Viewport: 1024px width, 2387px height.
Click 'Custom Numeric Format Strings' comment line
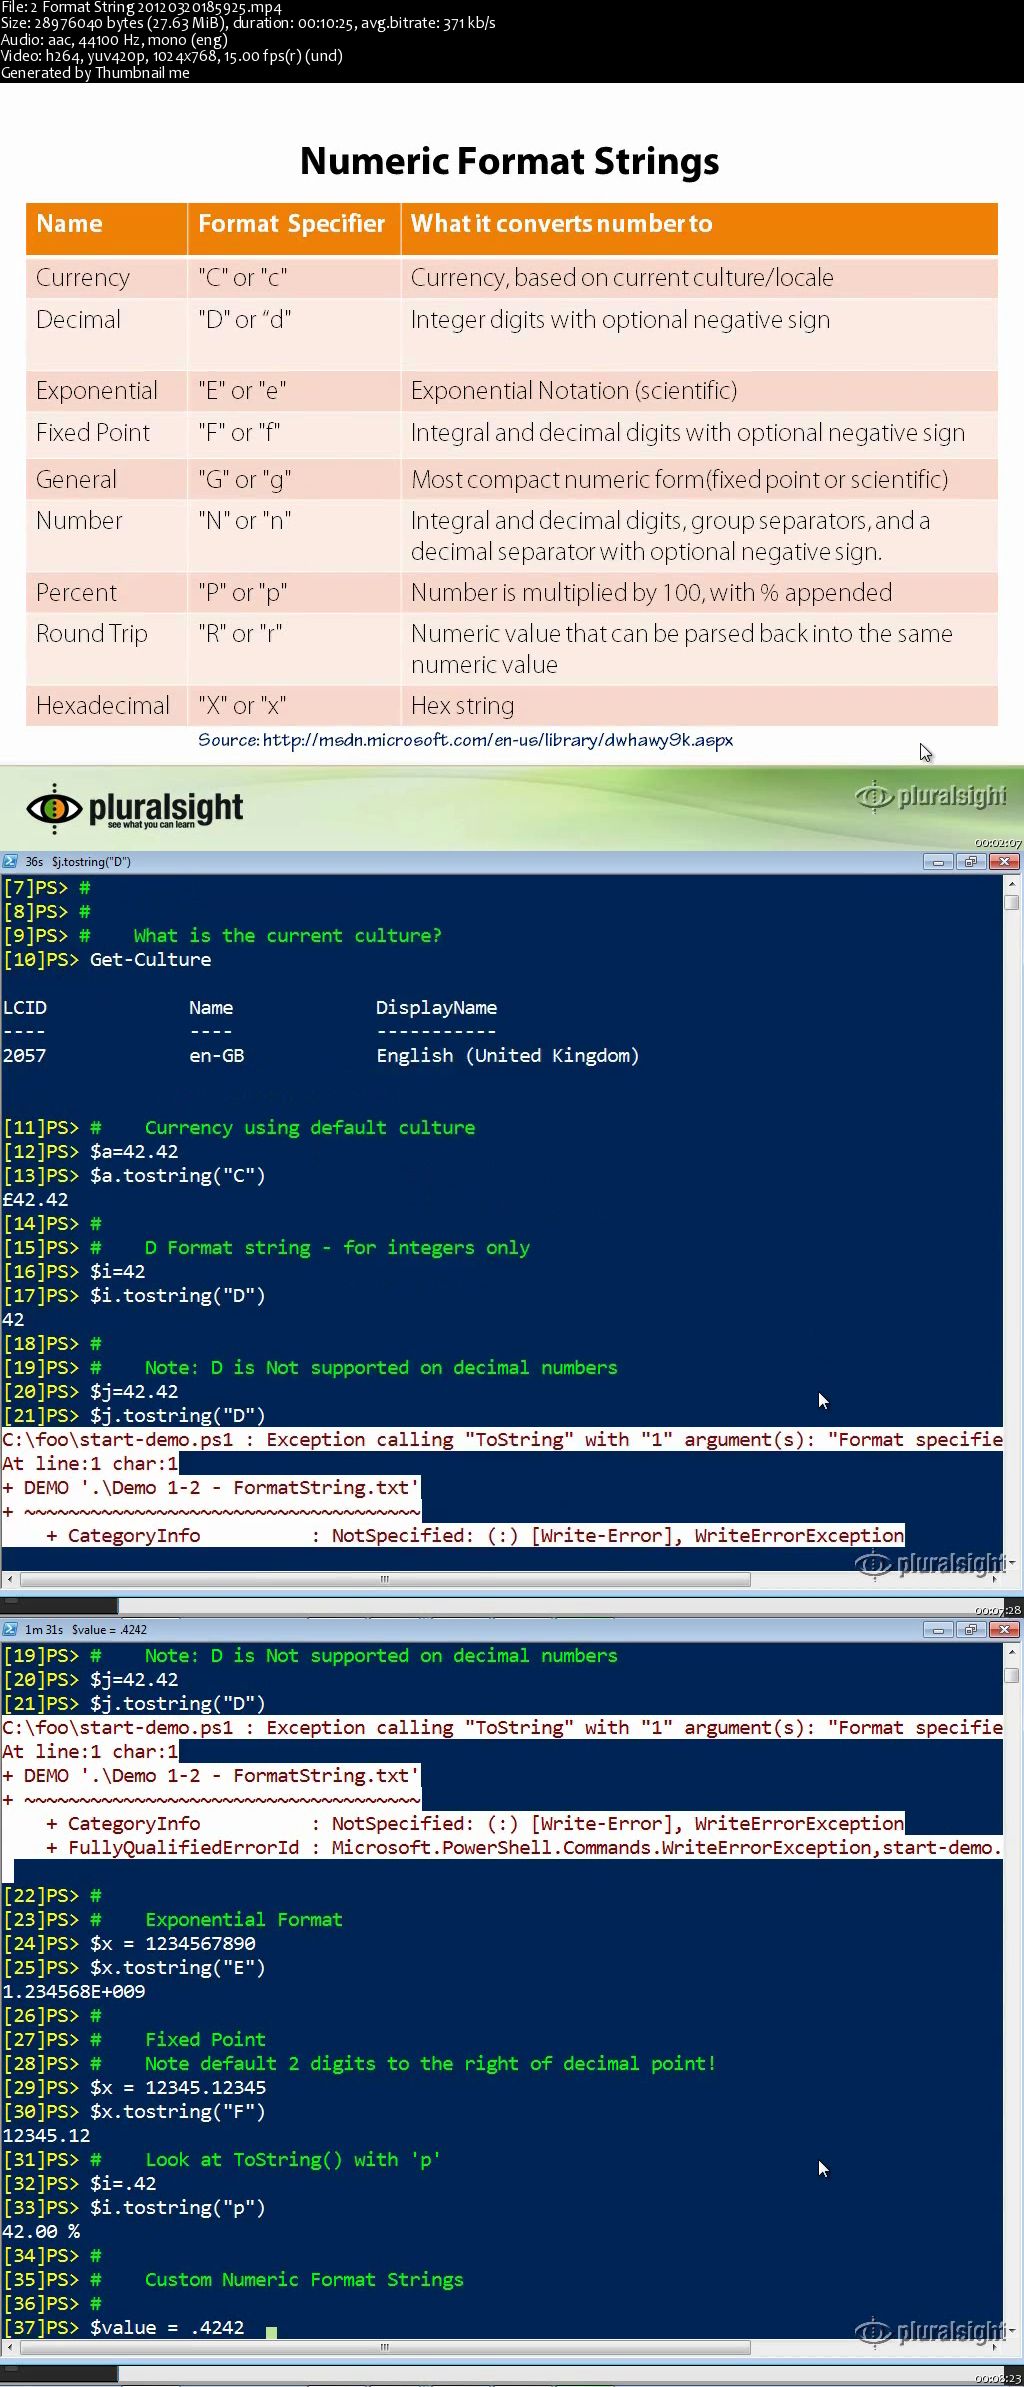point(304,2280)
